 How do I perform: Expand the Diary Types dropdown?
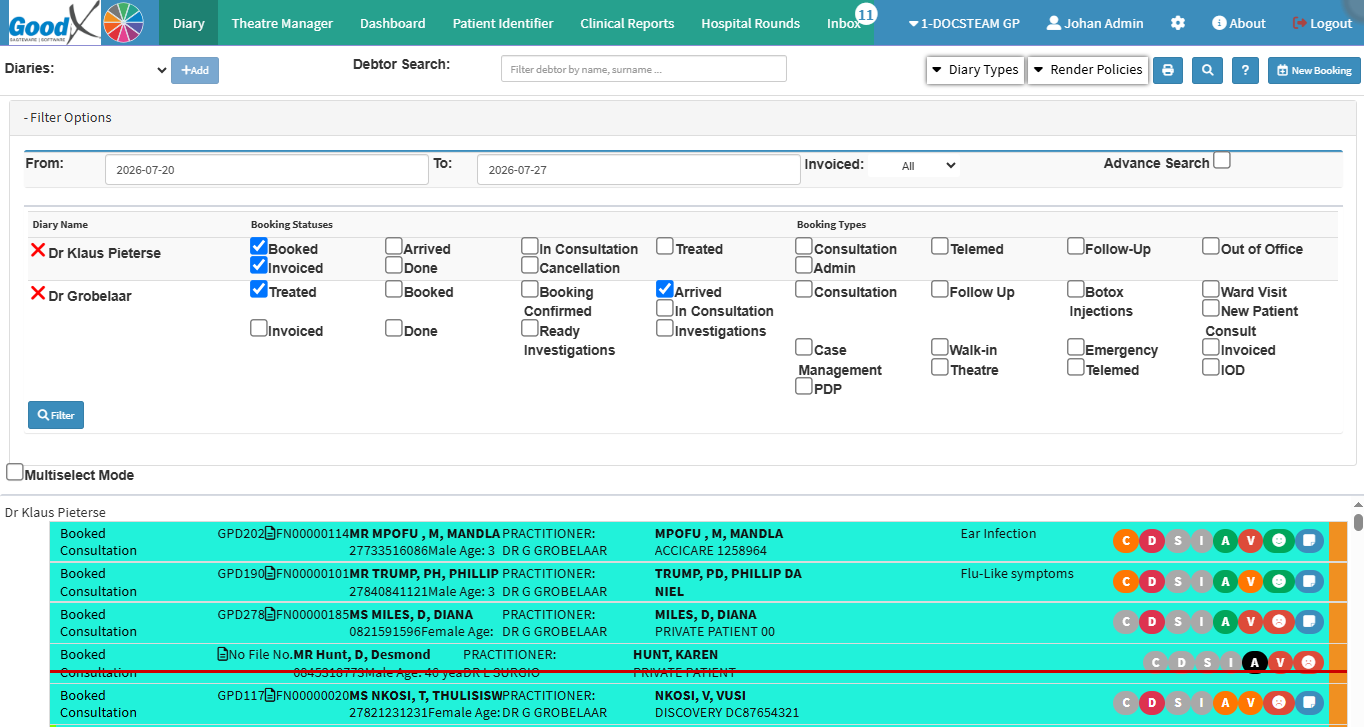tap(976, 70)
